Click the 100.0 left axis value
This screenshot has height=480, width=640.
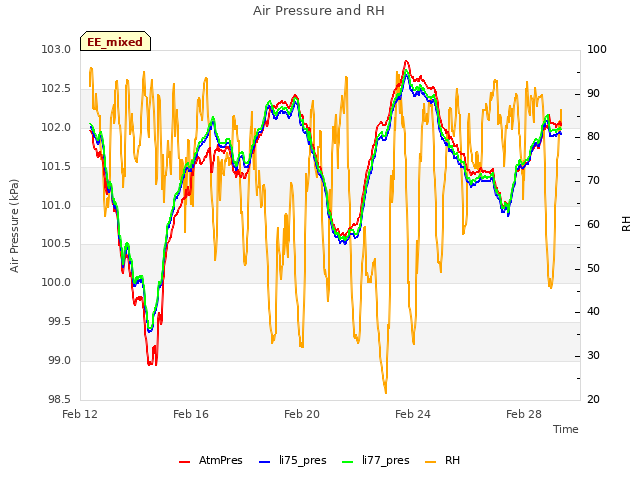pos(56,282)
